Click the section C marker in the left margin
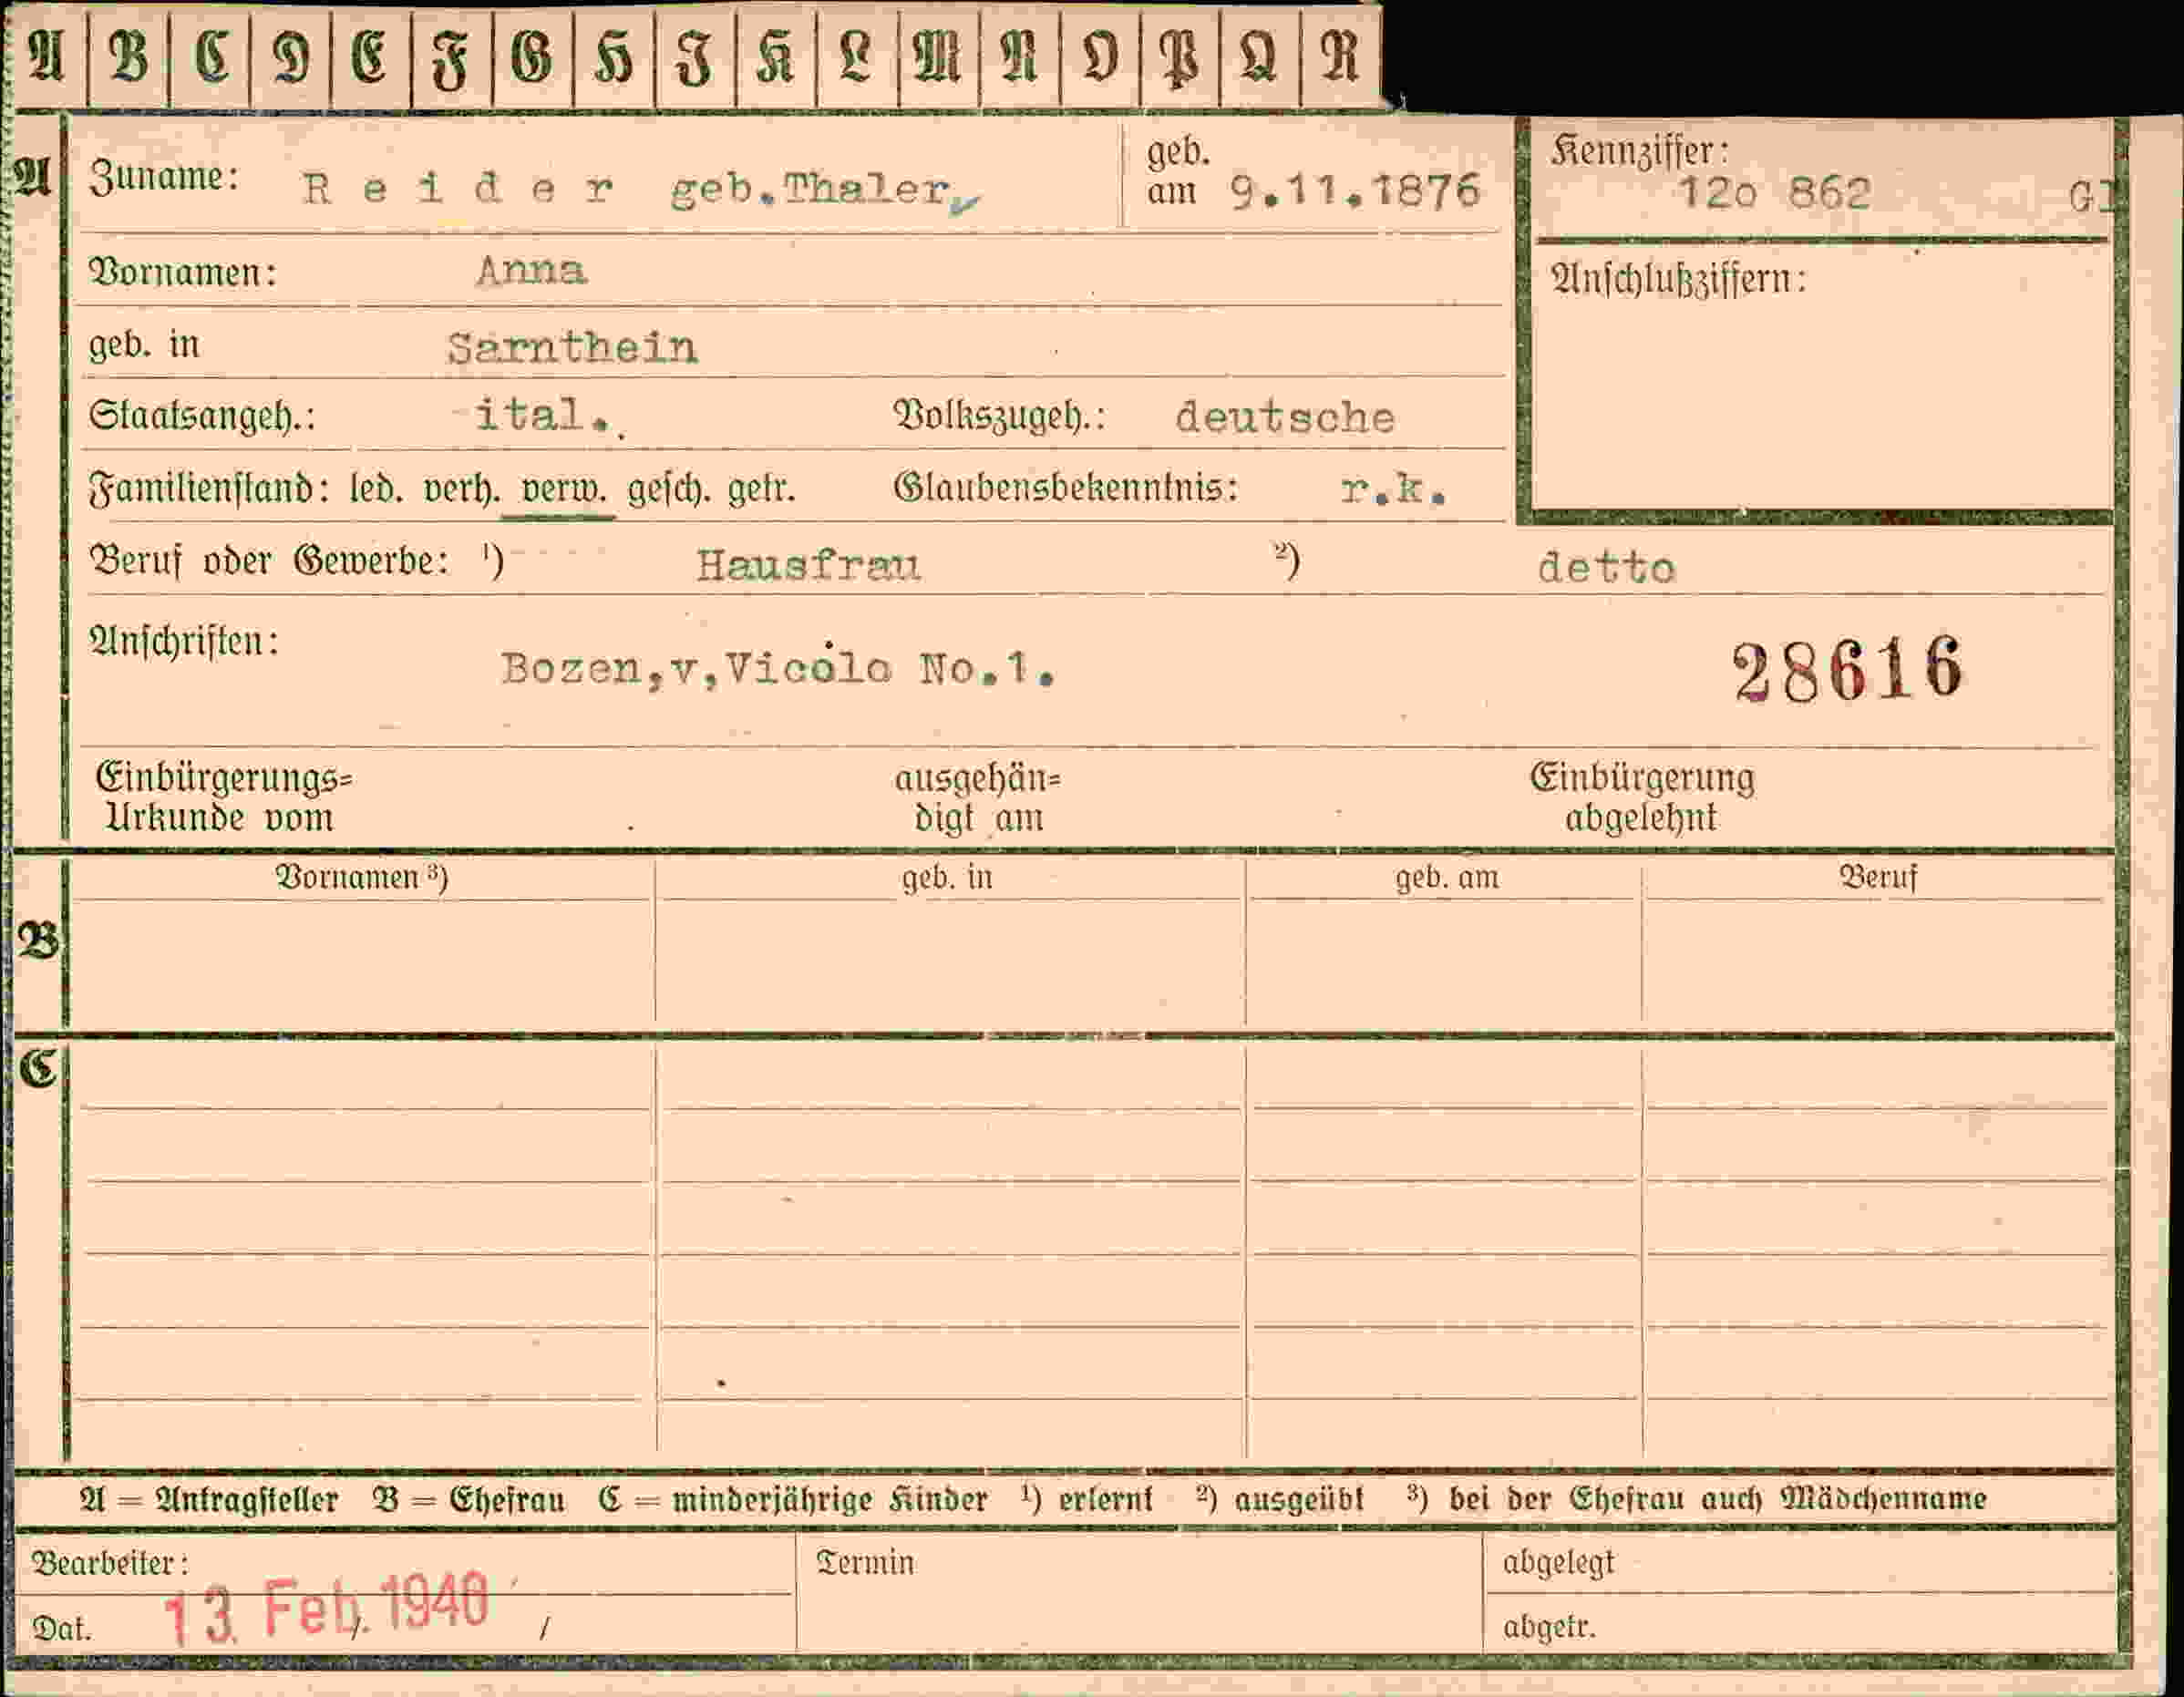The height and width of the screenshot is (1697, 2184). tap(38, 1069)
